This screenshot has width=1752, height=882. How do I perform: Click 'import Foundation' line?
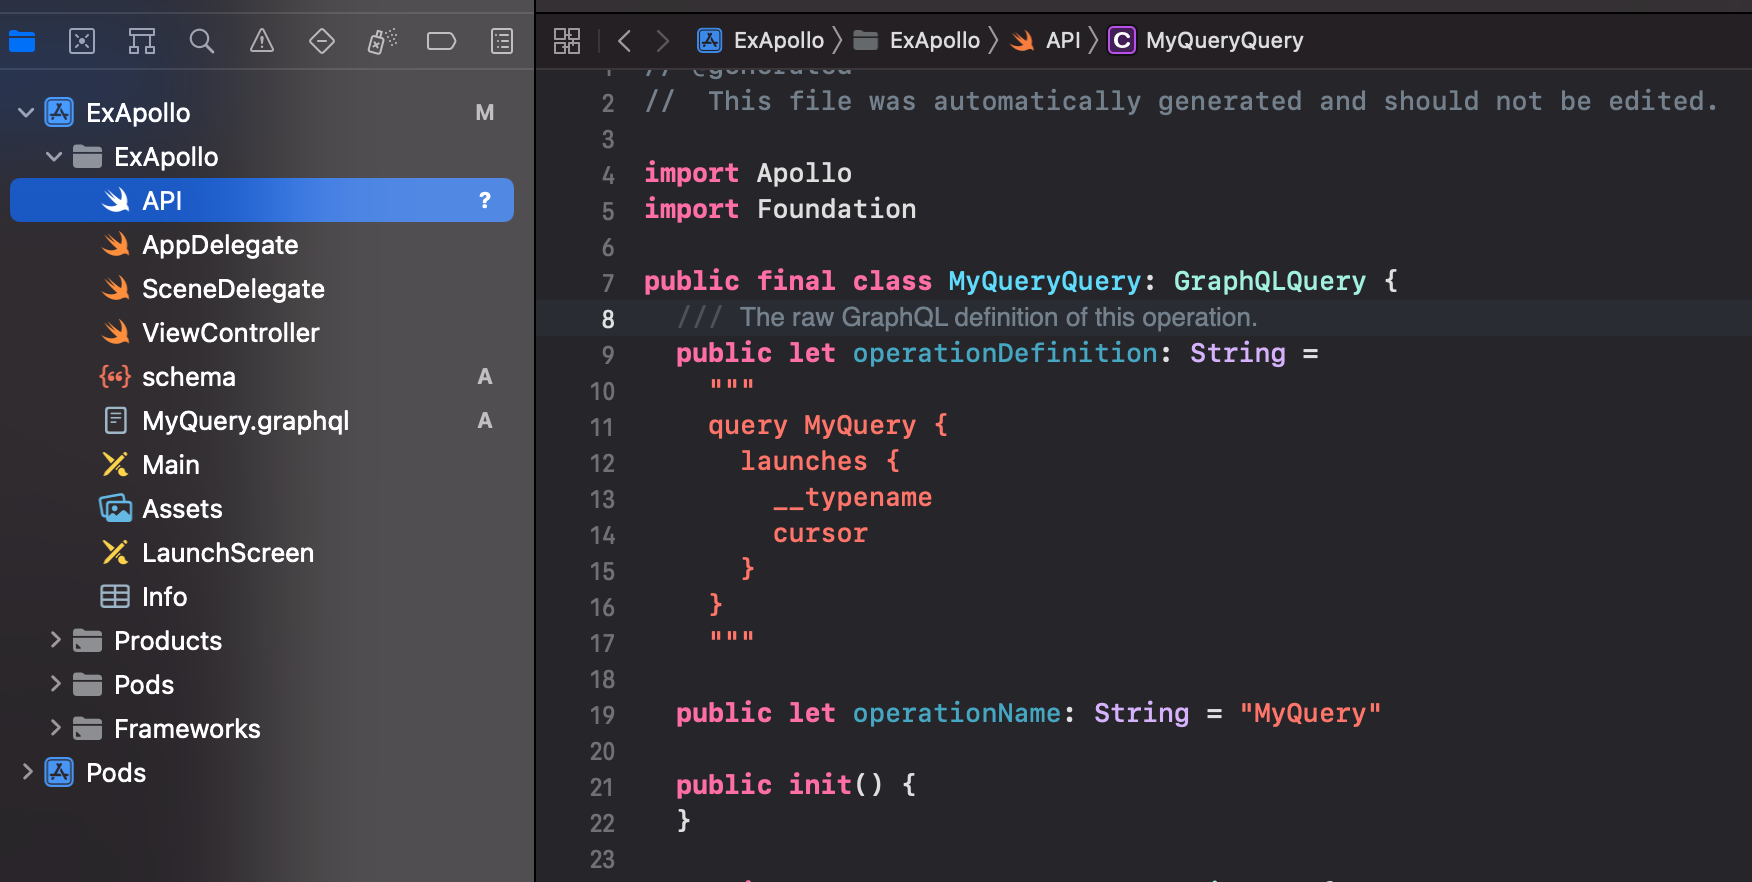(780, 209)
